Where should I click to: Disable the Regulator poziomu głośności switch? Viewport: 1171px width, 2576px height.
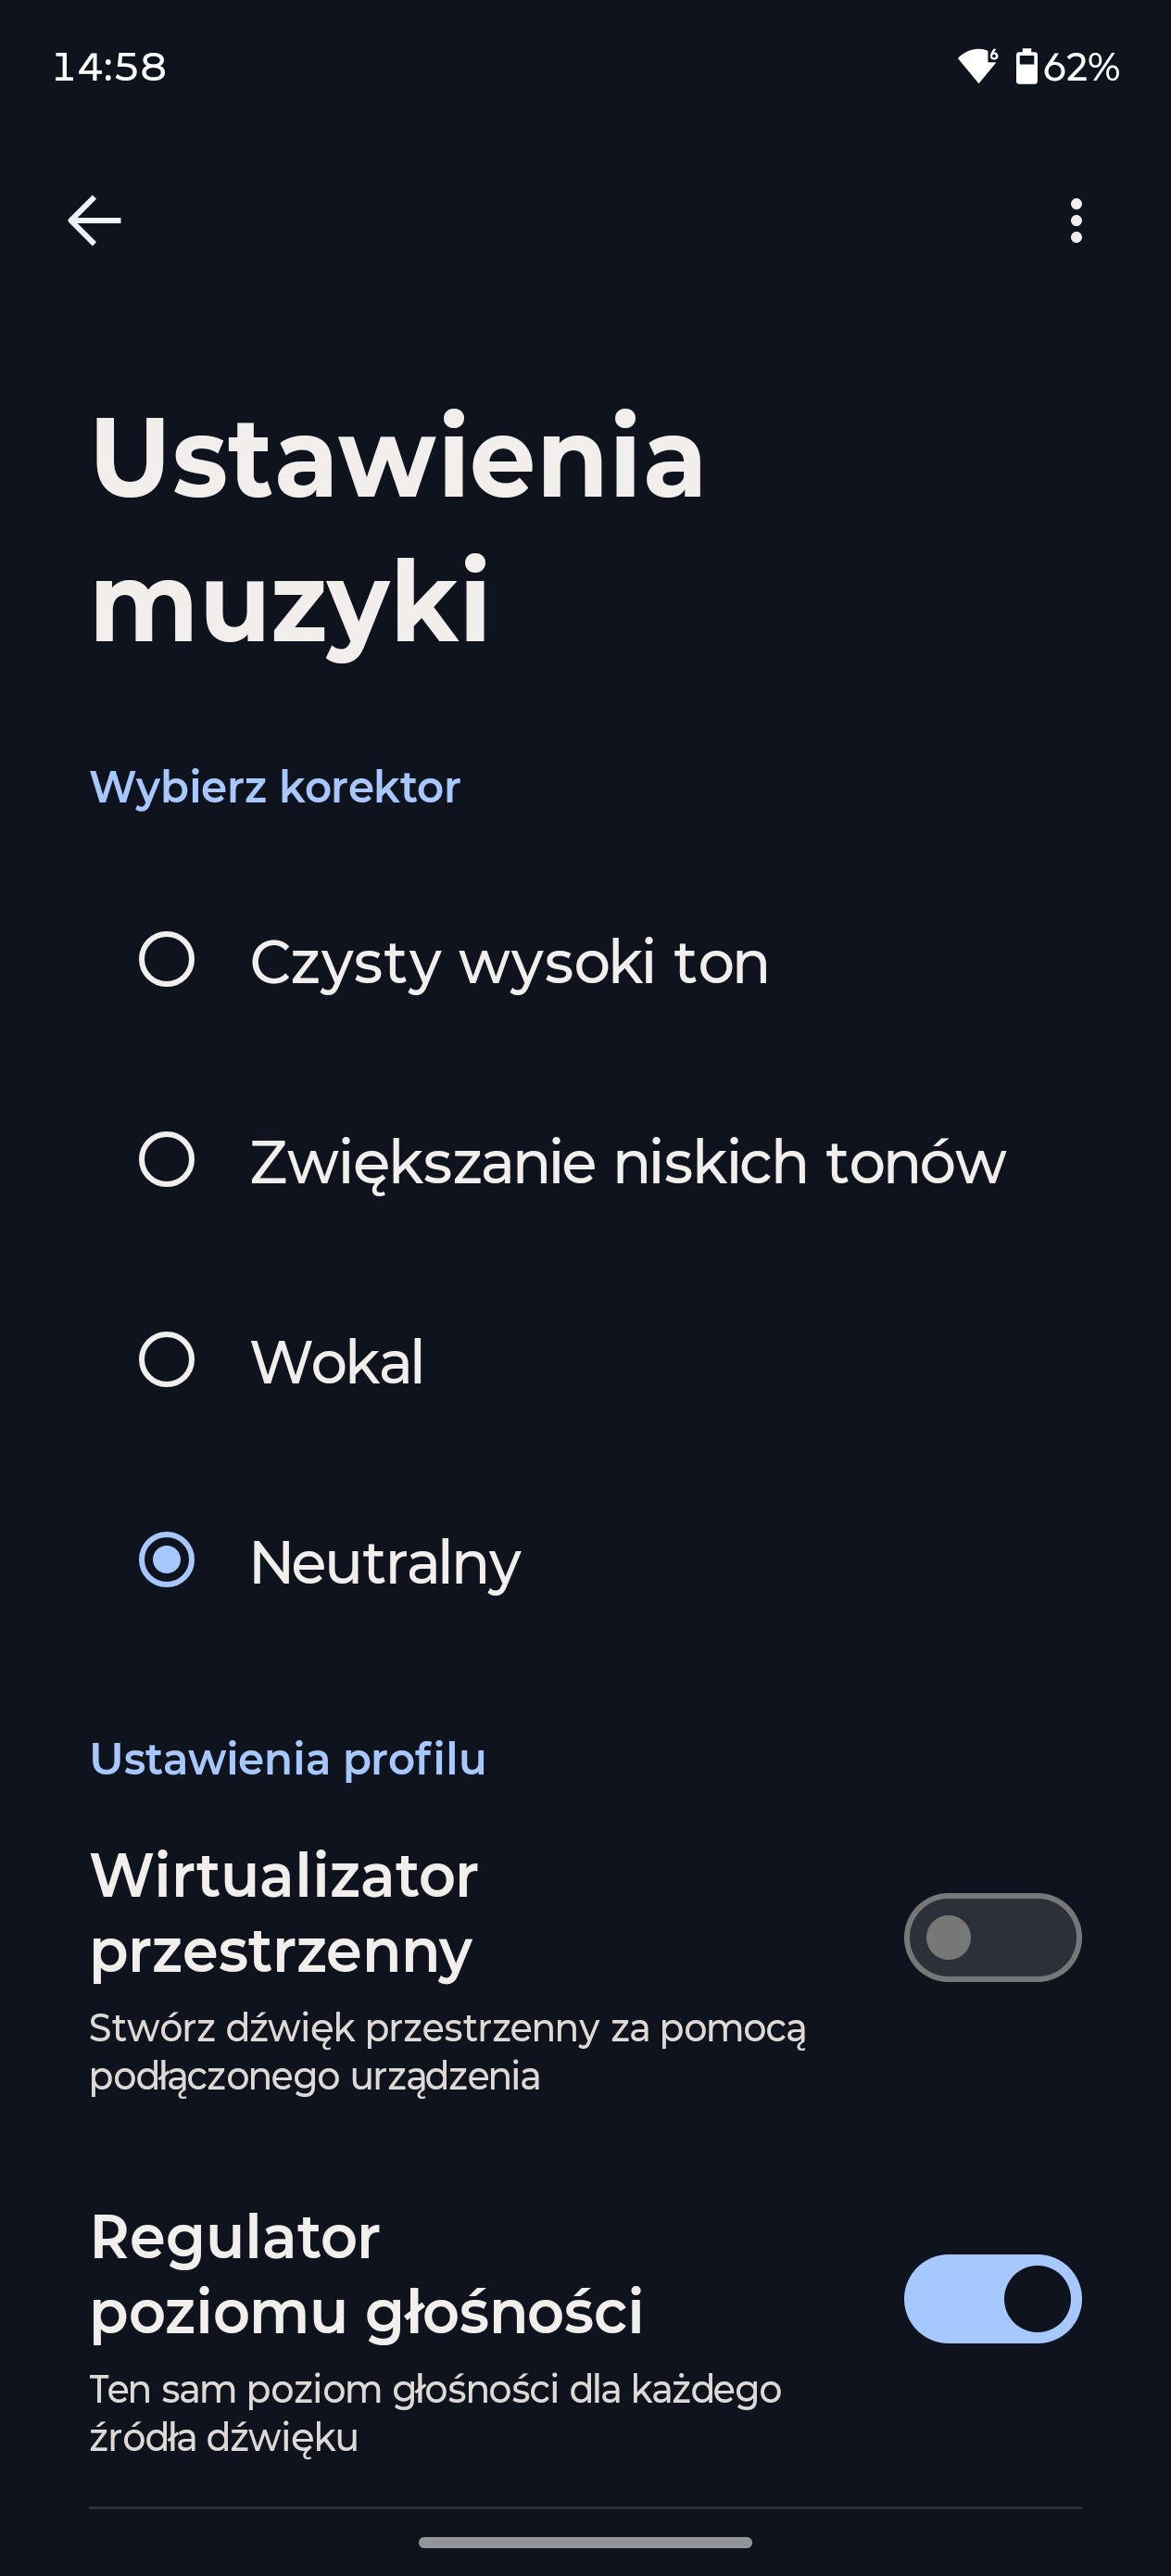(992, 2298)
